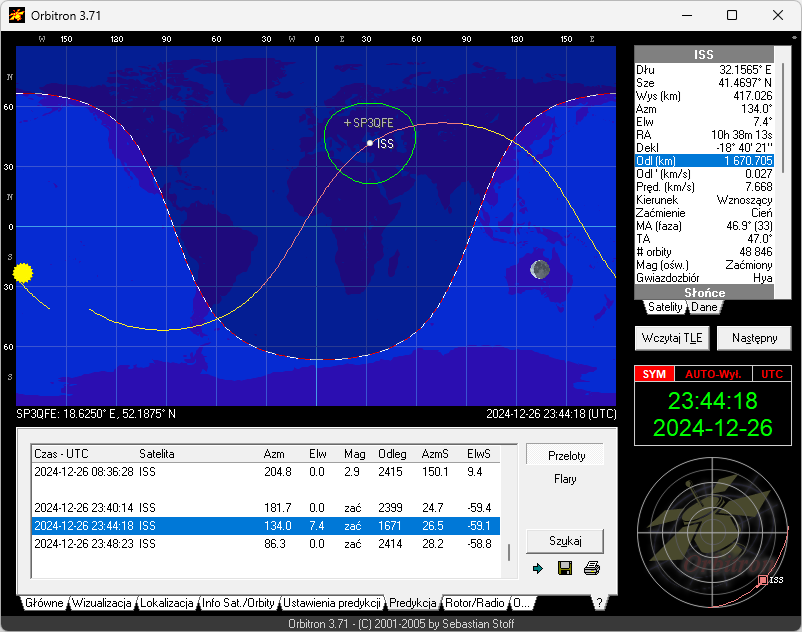Image resolution: width=802 pixels, height=632 pixels.
Task: Click the AzmS column header
Action: (441, 454)
